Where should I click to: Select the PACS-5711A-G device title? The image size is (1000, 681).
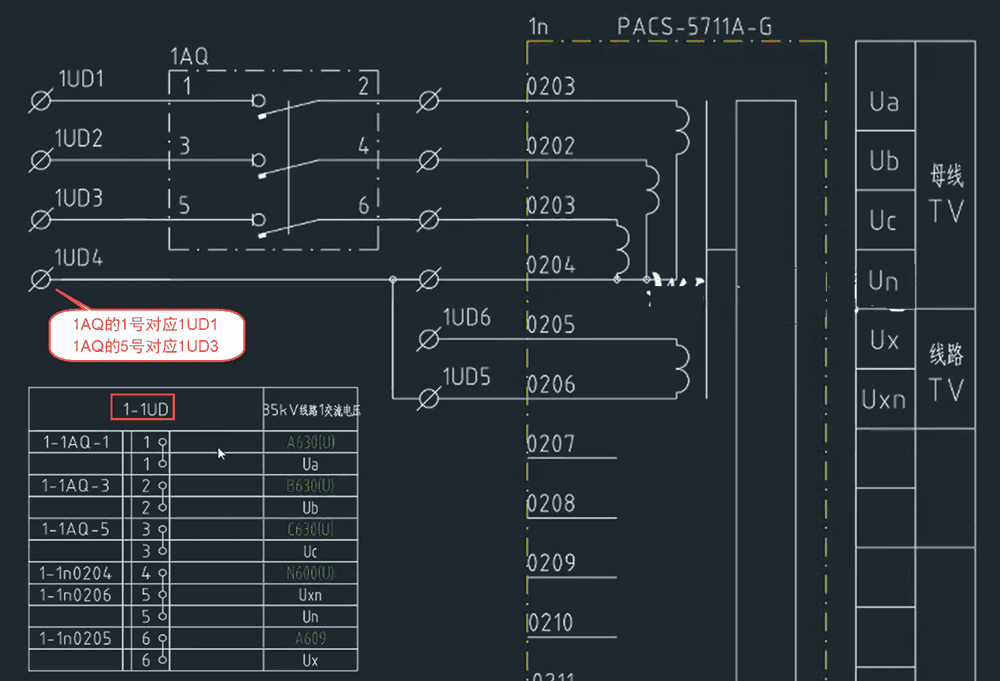(x=694, y=26)
